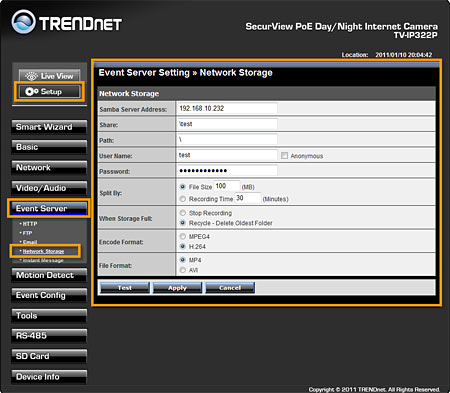This screenshot has height=393, width=450.
Task: Open the Setup page
Action: tap(49, 91)
